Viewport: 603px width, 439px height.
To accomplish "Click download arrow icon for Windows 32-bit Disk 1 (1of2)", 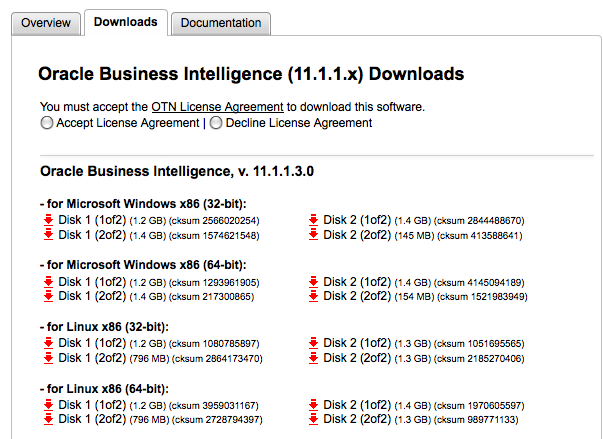I will click(x=48, y=220).
